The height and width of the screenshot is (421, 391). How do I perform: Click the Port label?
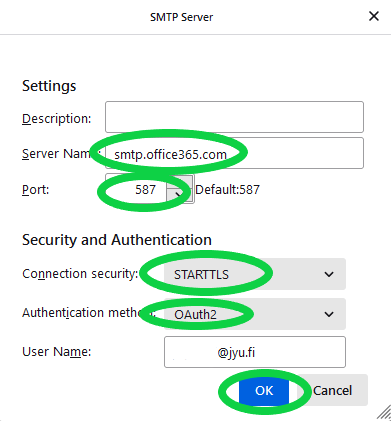click(x=36, y=190)
